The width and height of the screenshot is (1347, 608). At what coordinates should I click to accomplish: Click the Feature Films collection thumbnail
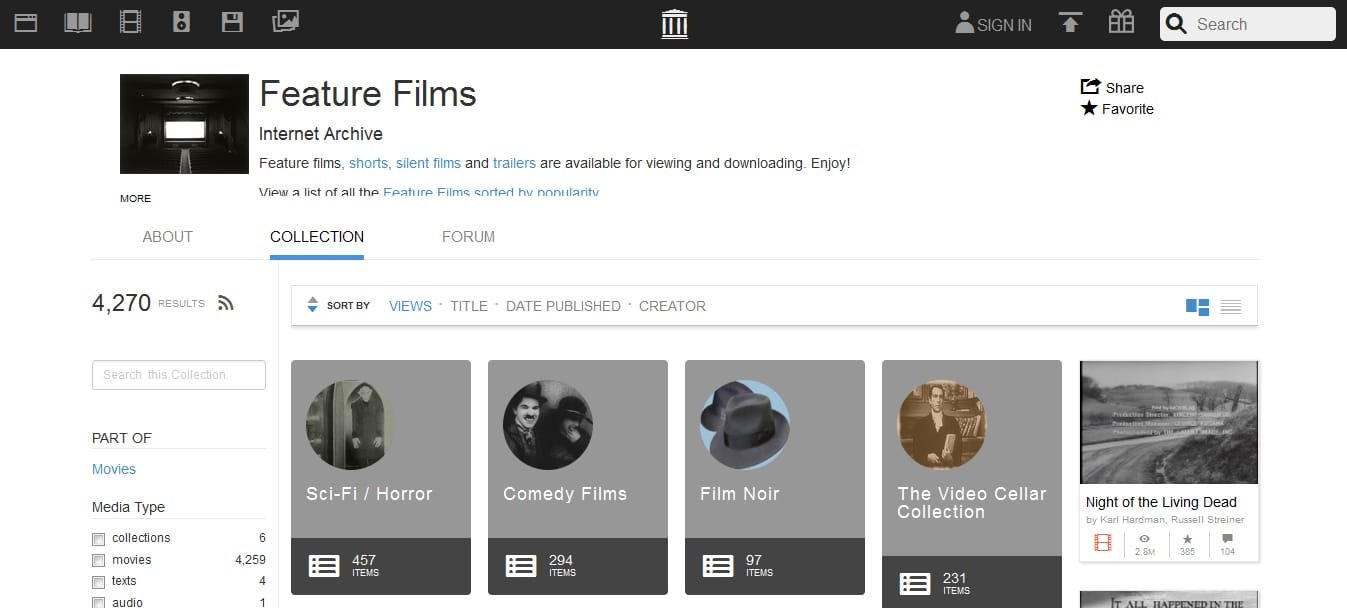[x=184, y=124]
